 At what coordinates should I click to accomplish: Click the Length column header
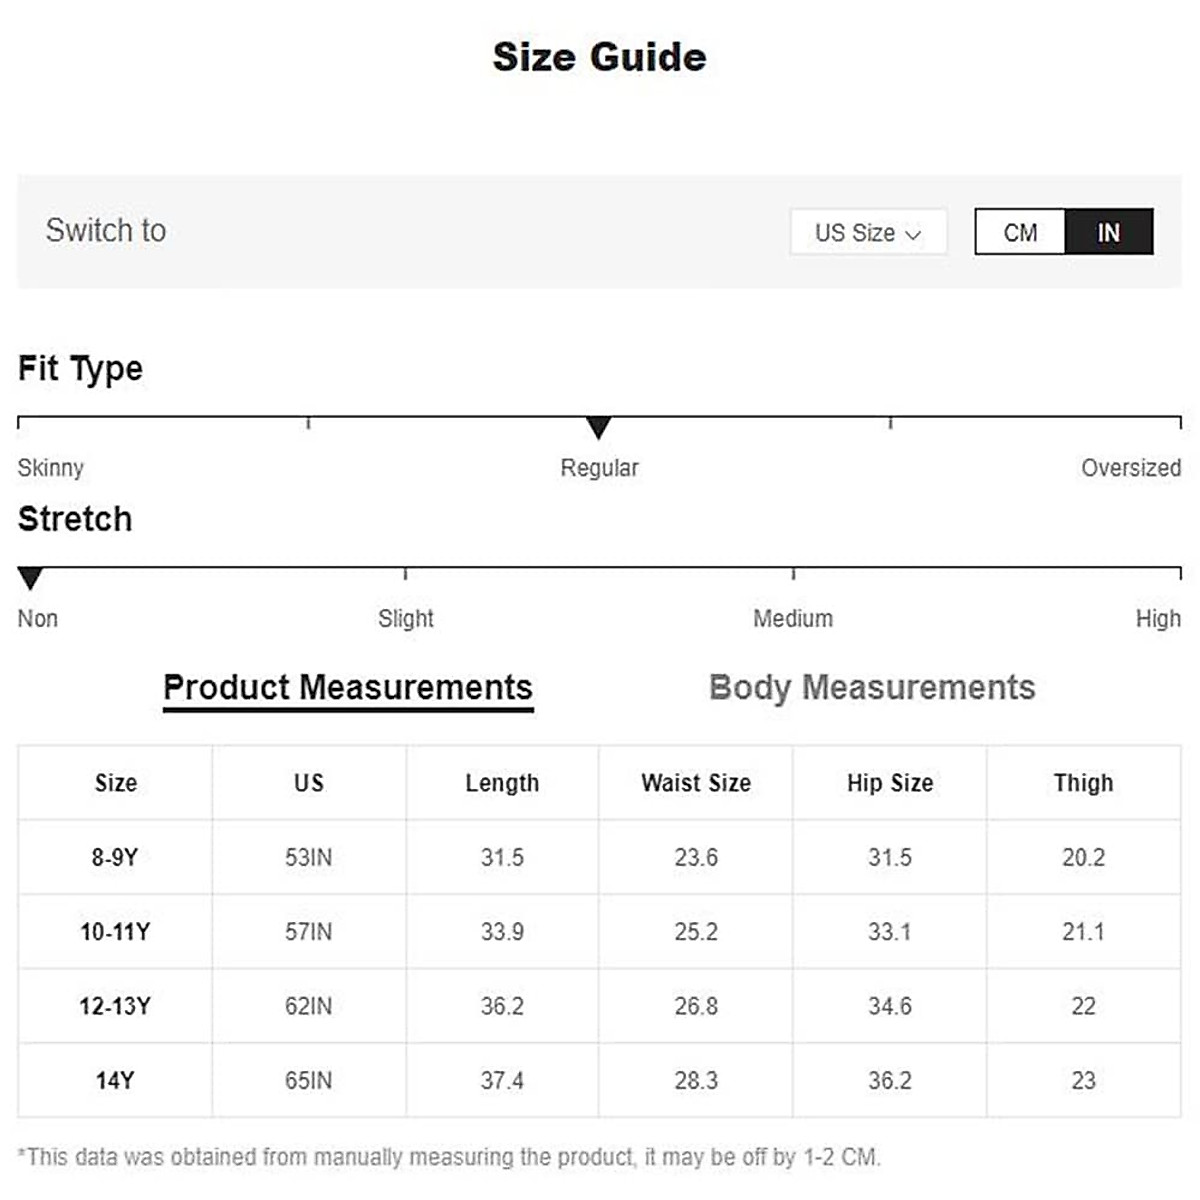(x=502, y=783)
